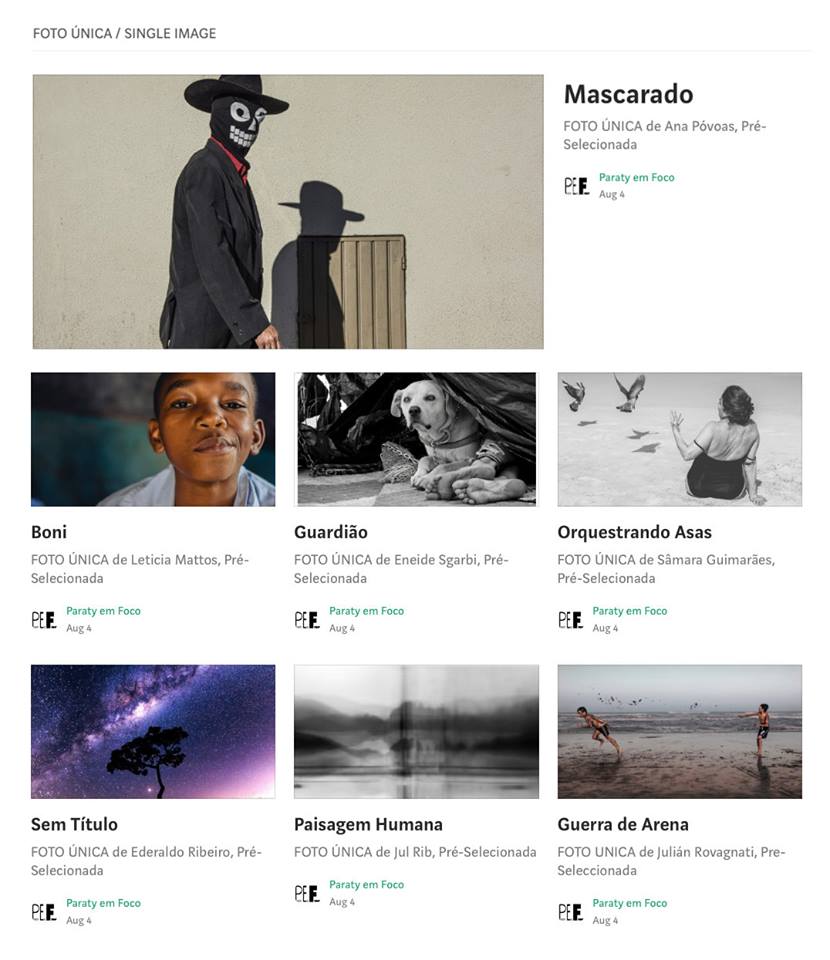Click the PEF logo under Orquestrando Asas
This screenshot has width=830, height=960.
(570, 619)
